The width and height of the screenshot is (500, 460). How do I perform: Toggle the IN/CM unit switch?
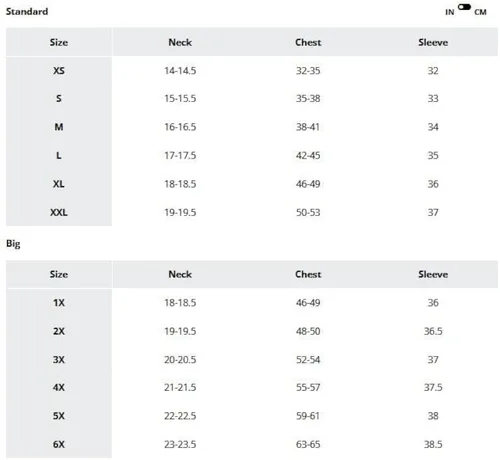[464, 7]
